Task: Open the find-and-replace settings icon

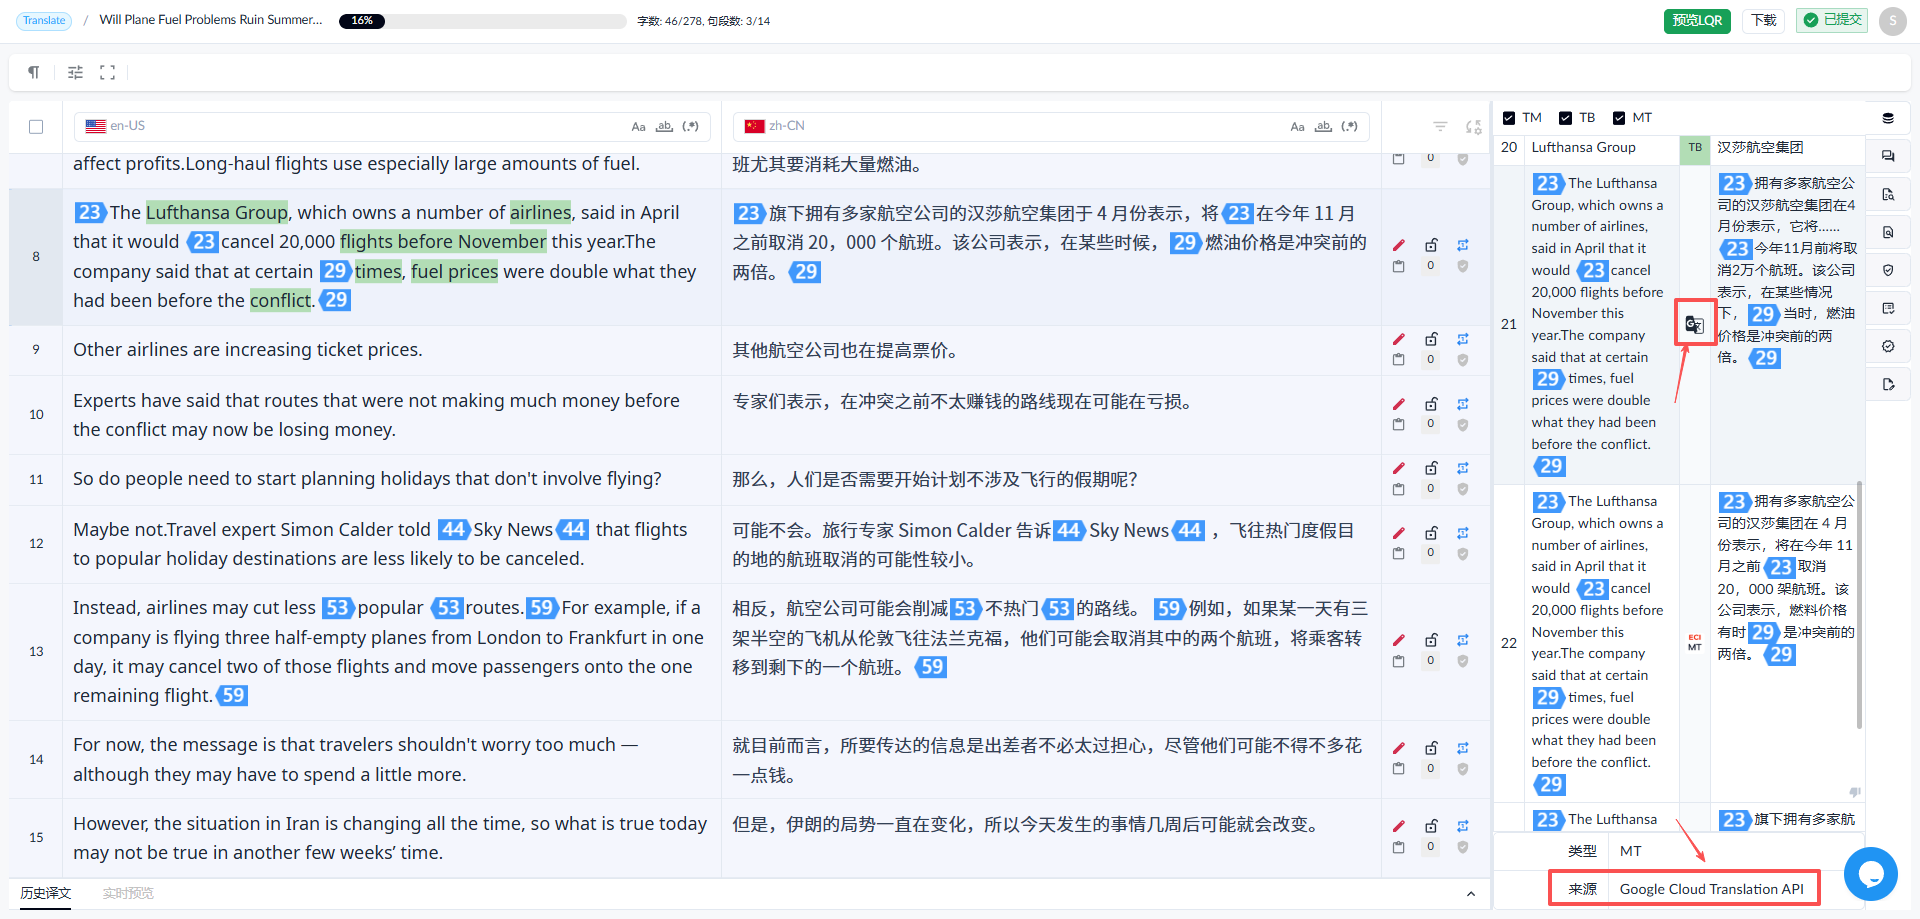Action: click(1473, 126)
